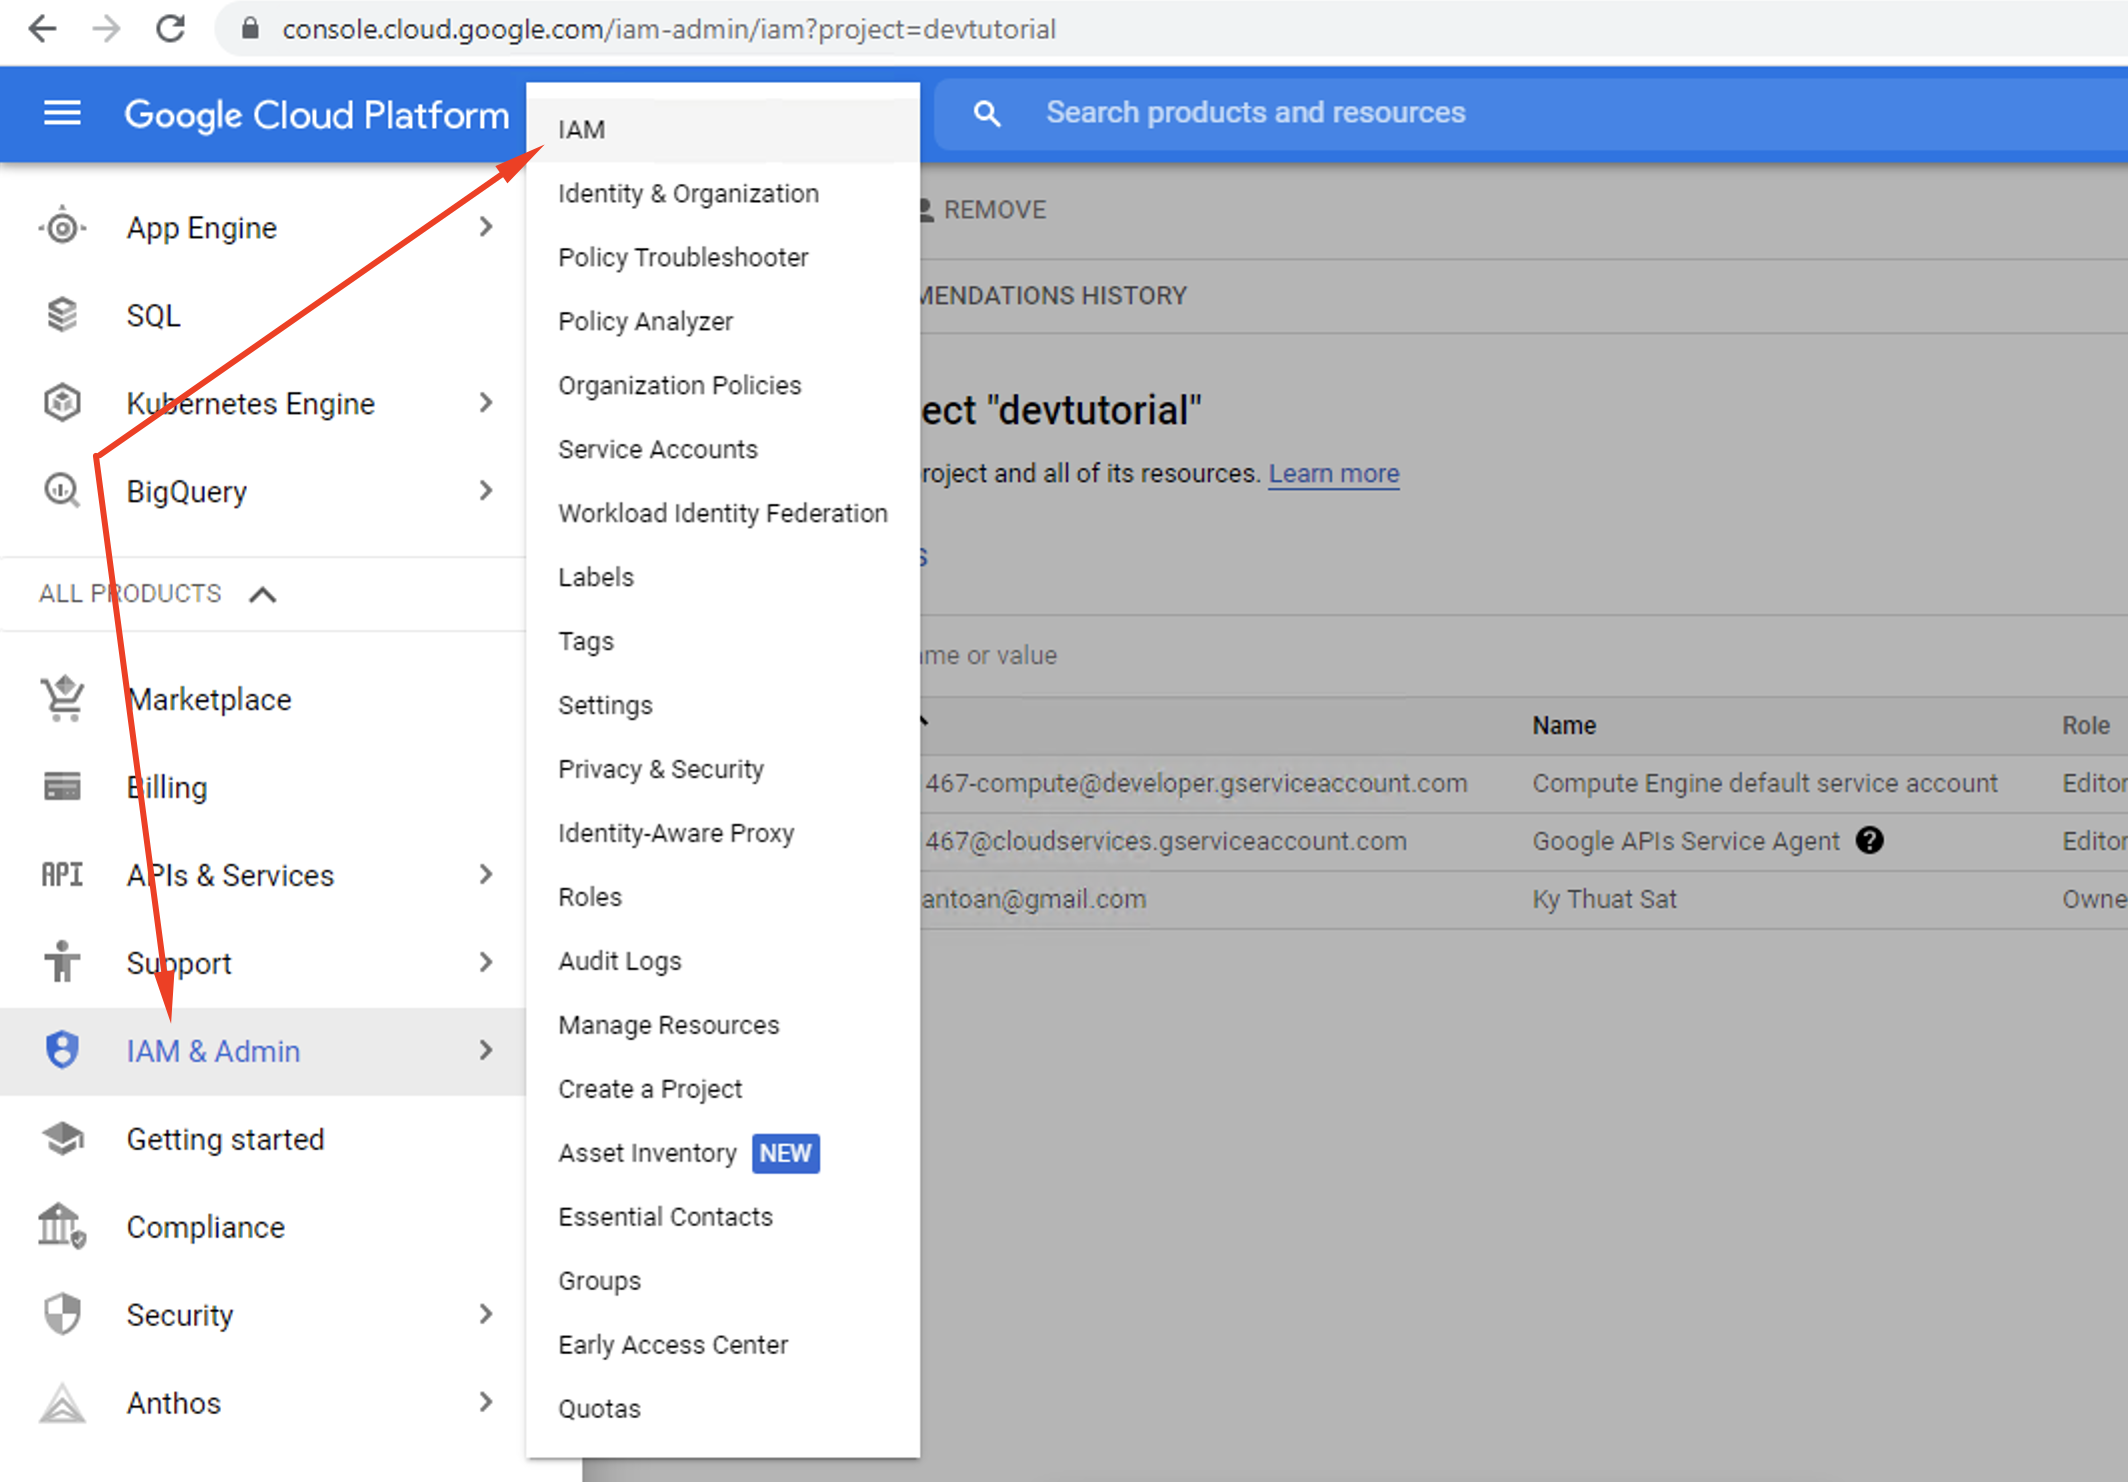Open the hamburger navigation menu
The height and width of the screenshot is (1482, 2128).
coord(62,113)
